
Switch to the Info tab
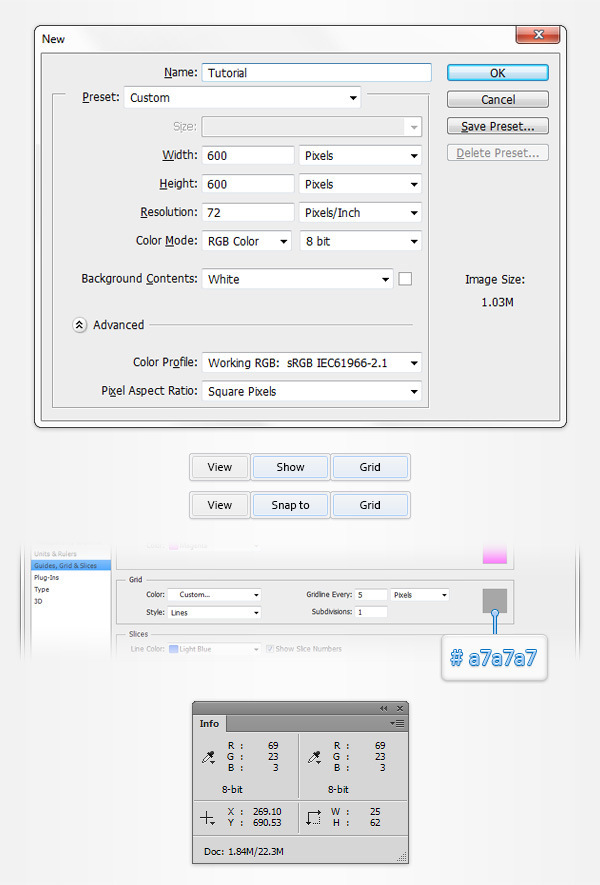pos(209,723)
